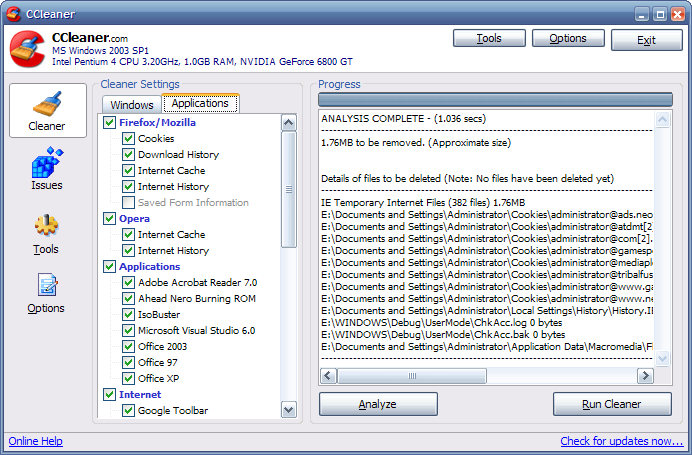The image size is (692, 455).
Task: Click Check for updates now link
Action: [621, 441]
